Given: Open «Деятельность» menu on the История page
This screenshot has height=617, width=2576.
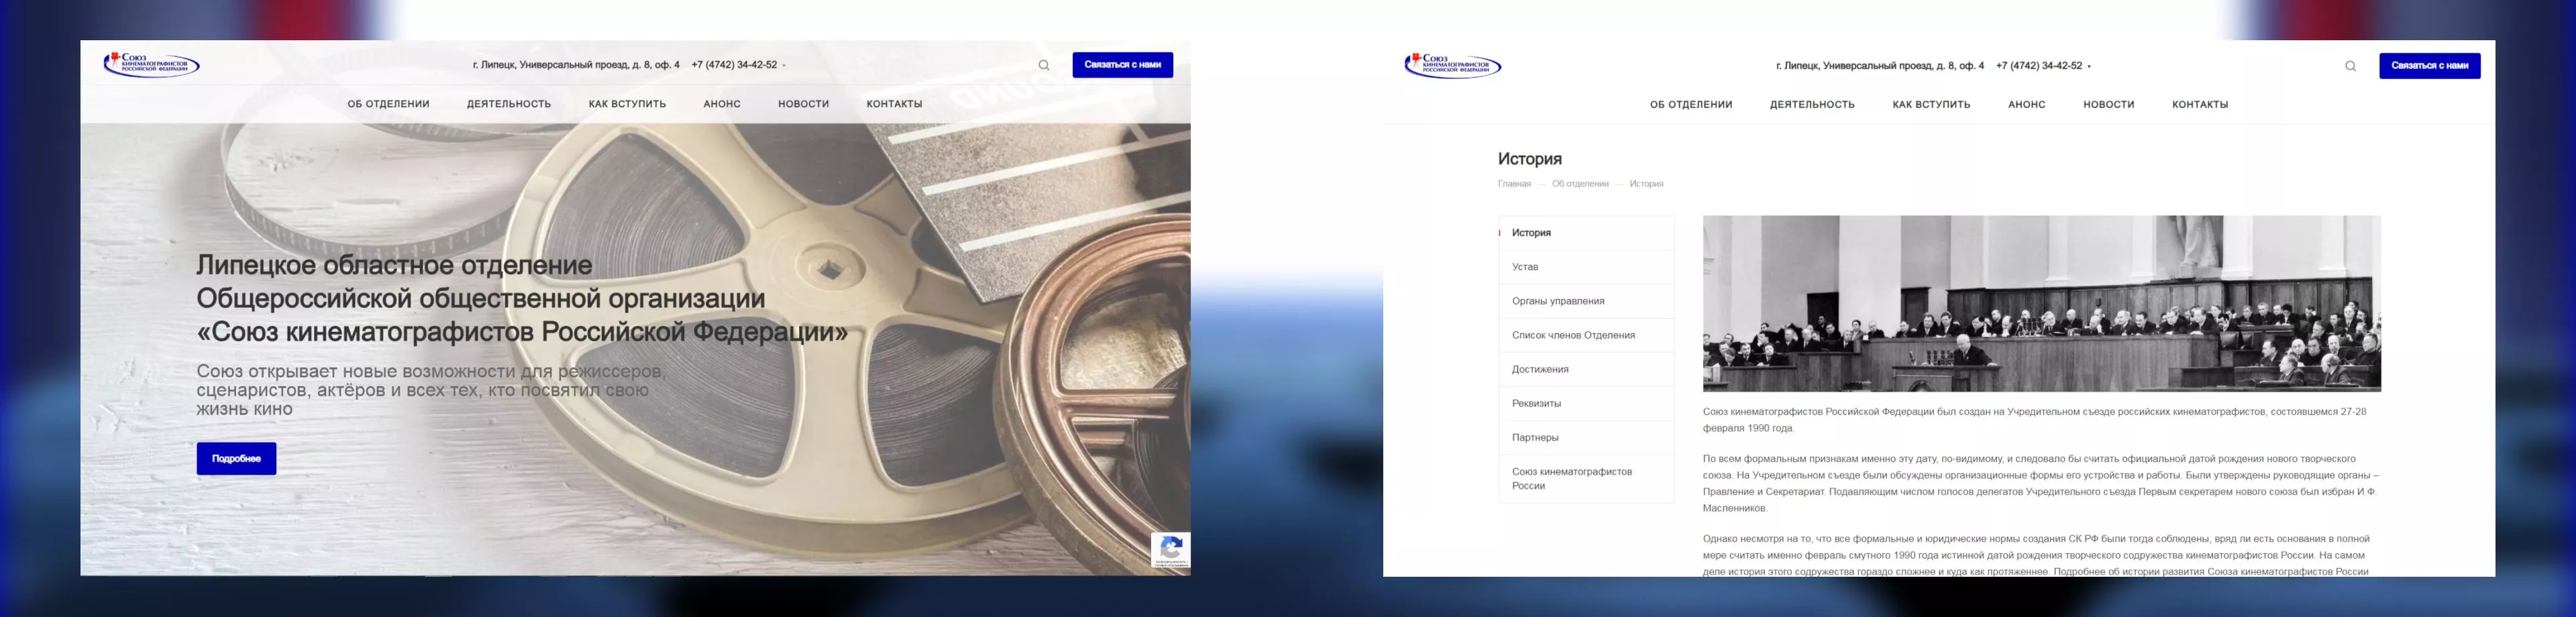Looking at the screenshot, I should pos(1812,105).
